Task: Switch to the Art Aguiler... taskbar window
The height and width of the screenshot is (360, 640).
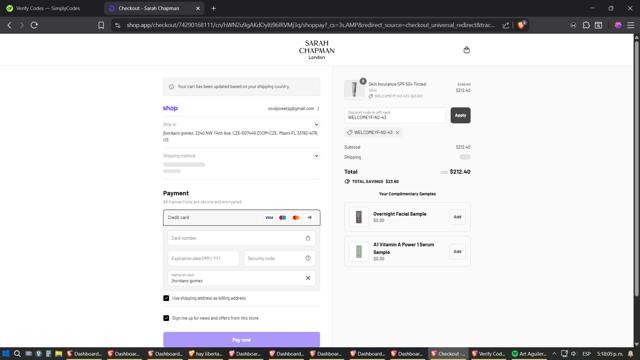Action: pyautogui.click(x=528, y=353)
